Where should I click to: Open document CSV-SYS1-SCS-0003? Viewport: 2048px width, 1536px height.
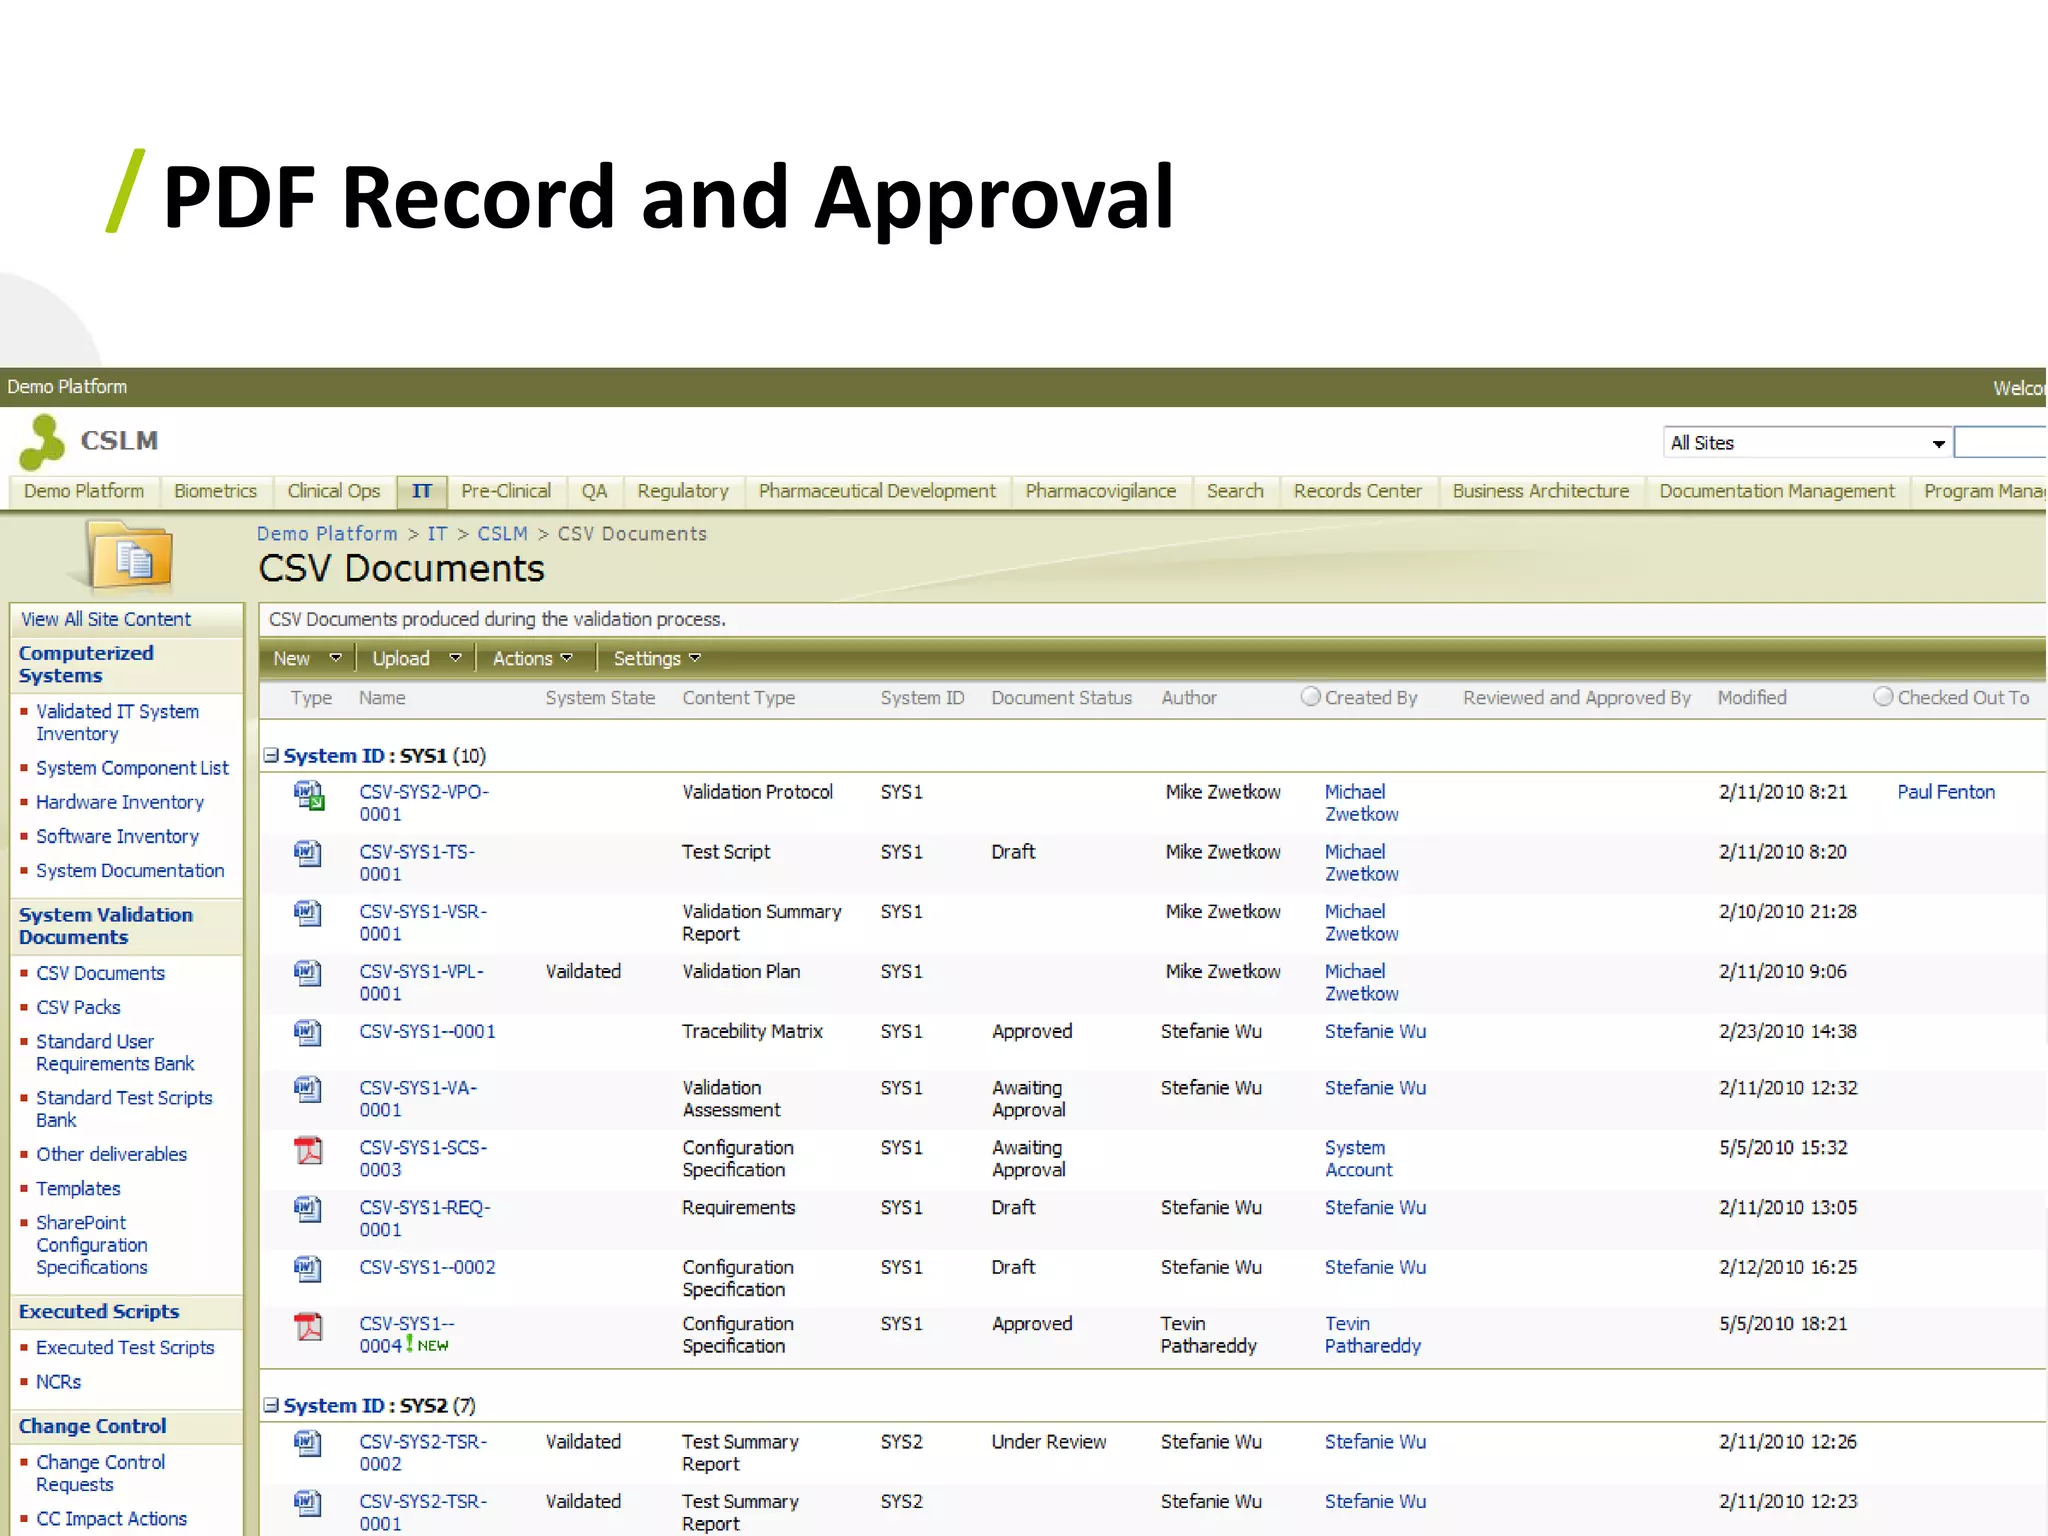(x=423, y=1158)
